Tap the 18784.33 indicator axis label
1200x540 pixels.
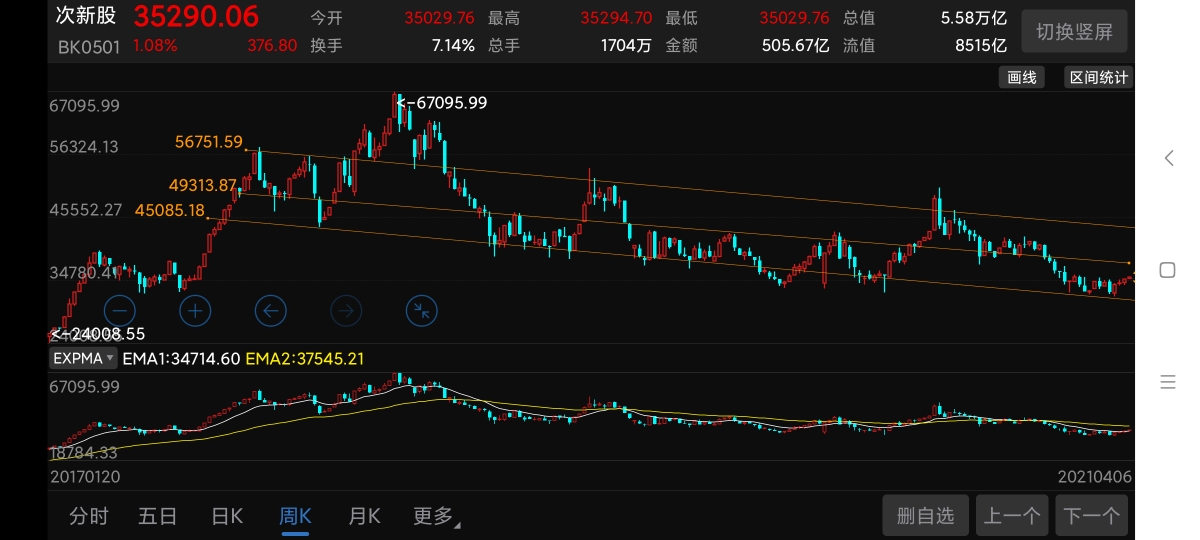click(x=85, y=453)
